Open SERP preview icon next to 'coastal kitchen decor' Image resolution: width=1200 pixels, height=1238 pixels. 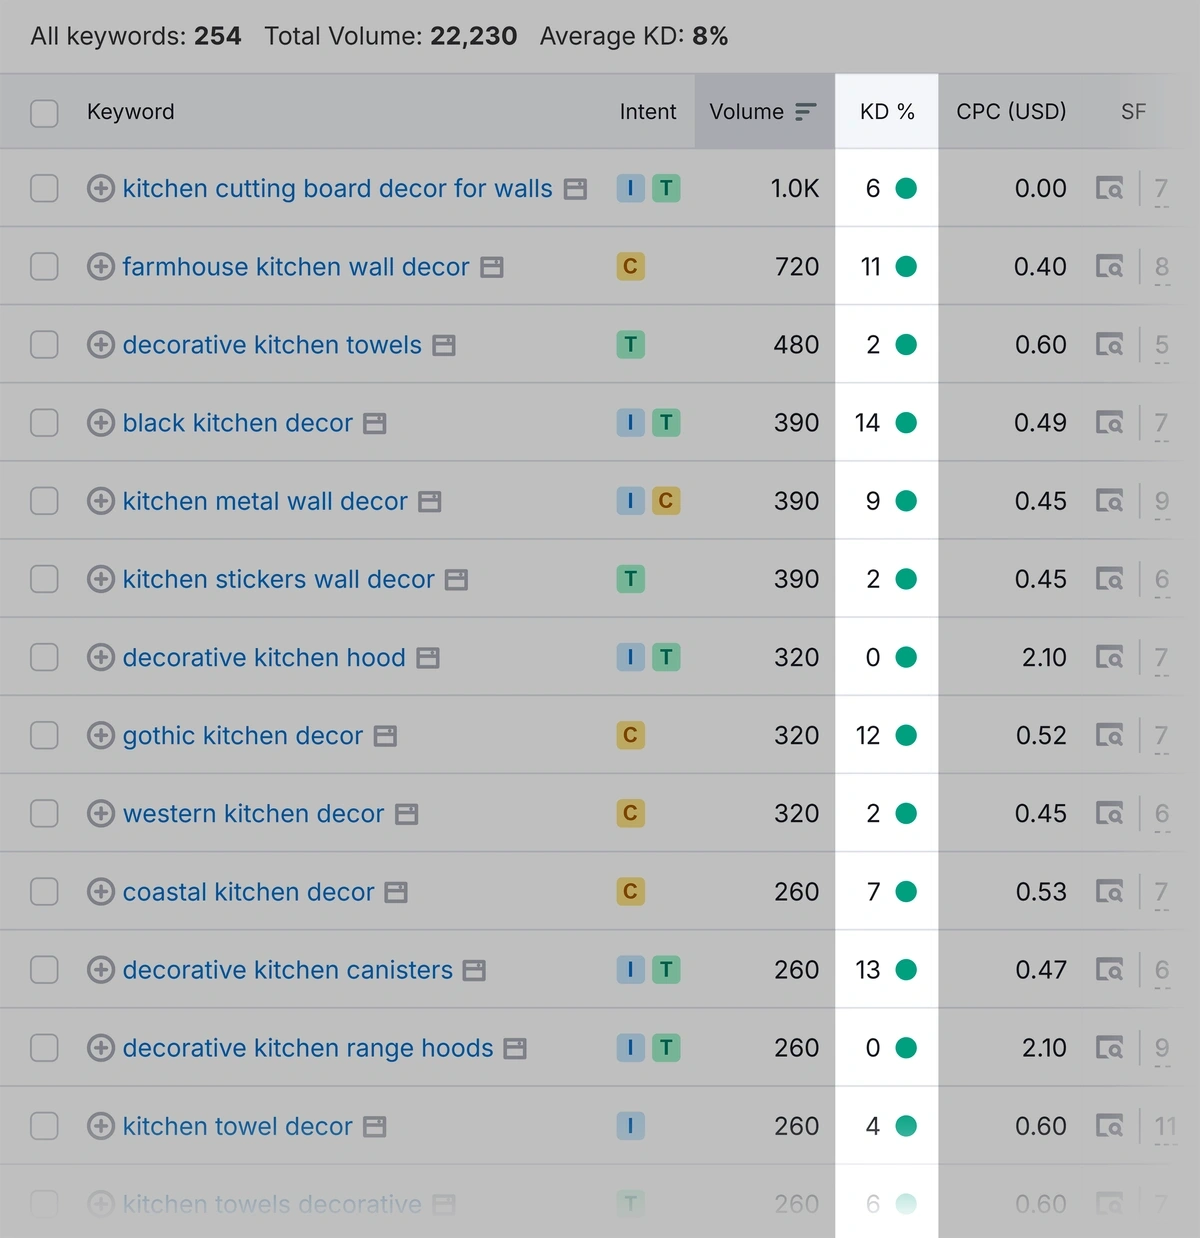coord(397,892)
